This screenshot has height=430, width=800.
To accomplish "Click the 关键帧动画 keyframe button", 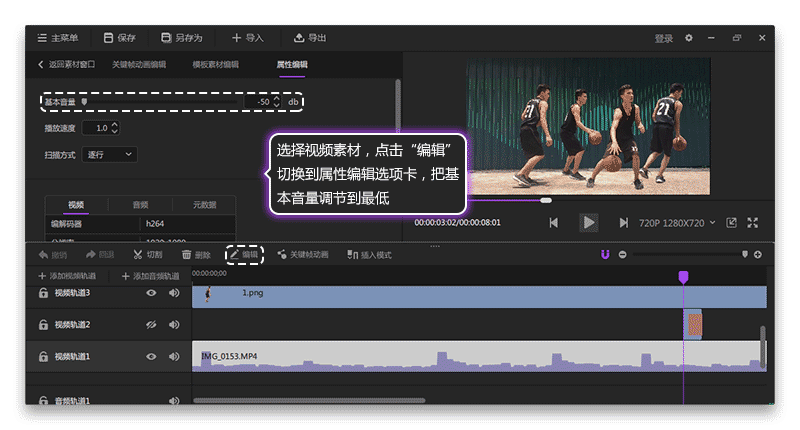I will pos(303,255).
